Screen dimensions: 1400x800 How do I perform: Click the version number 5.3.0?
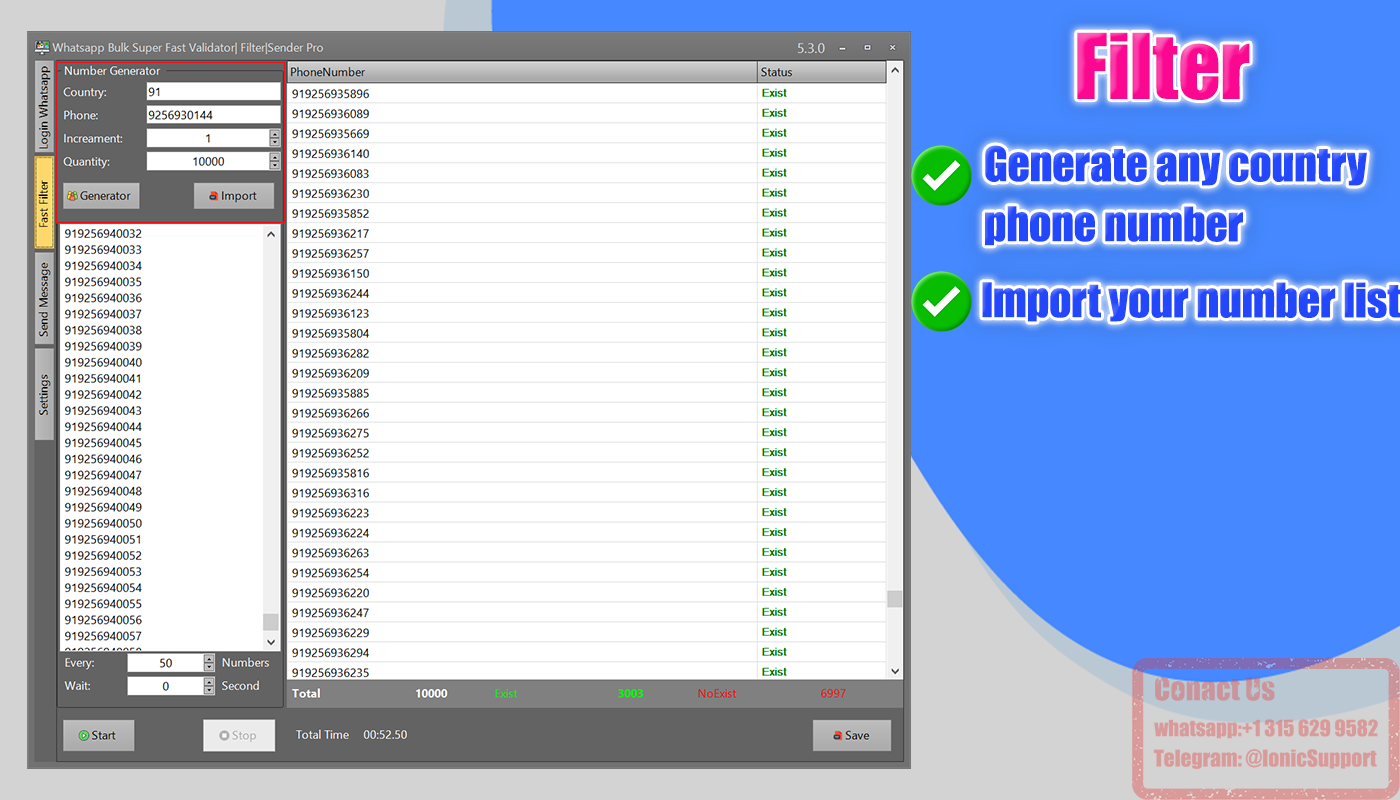tap(811, 48)
